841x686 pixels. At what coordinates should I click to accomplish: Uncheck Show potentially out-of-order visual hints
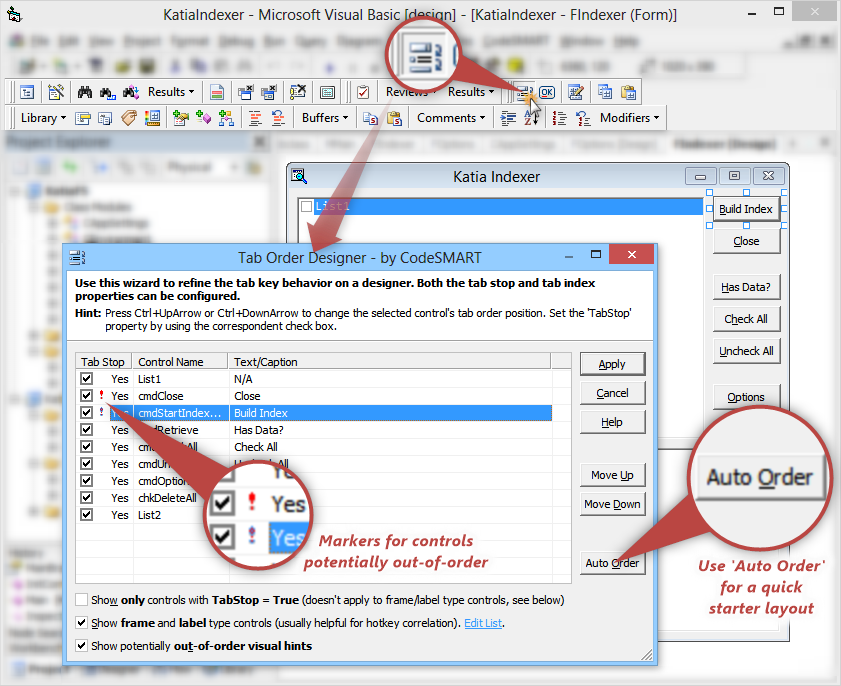82,646
